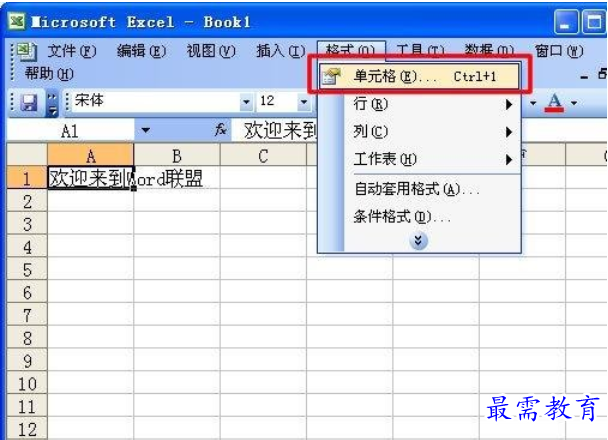Open the Name Box dropdown arrow
The image size is (608, 440).
145,130
